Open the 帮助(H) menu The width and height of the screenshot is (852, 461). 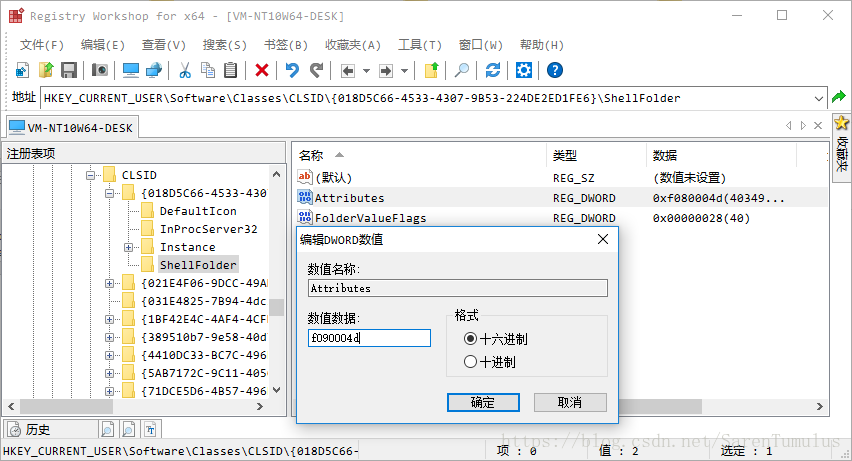(x=541, y=45)
